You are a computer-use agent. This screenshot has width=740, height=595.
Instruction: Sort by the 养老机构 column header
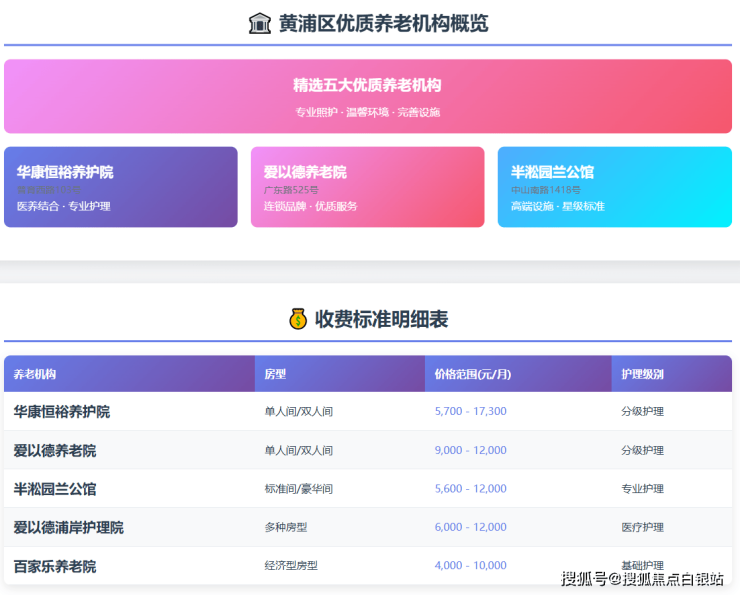point(35,374)
